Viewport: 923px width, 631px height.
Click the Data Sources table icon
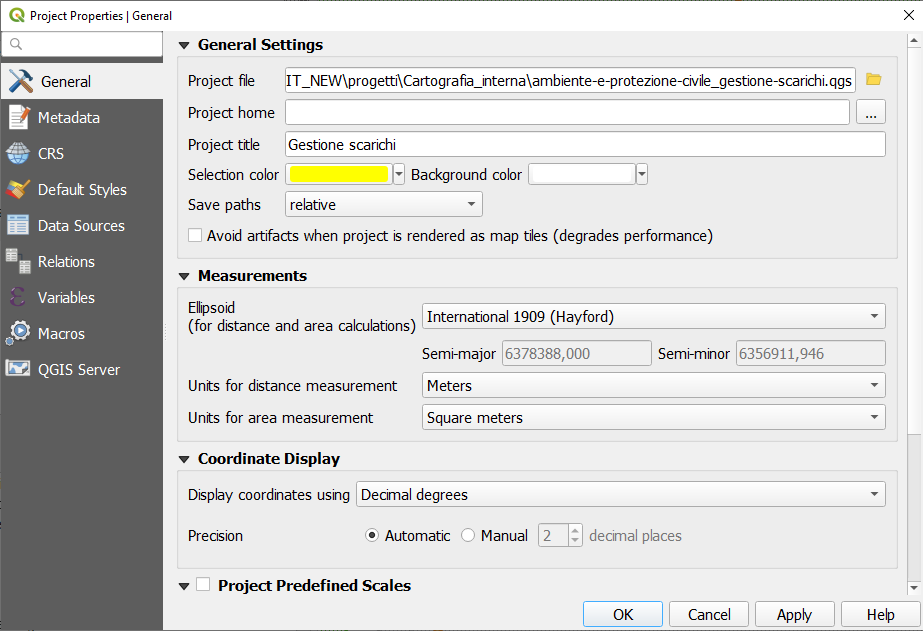pyautogui.click(x=18, y=225)
